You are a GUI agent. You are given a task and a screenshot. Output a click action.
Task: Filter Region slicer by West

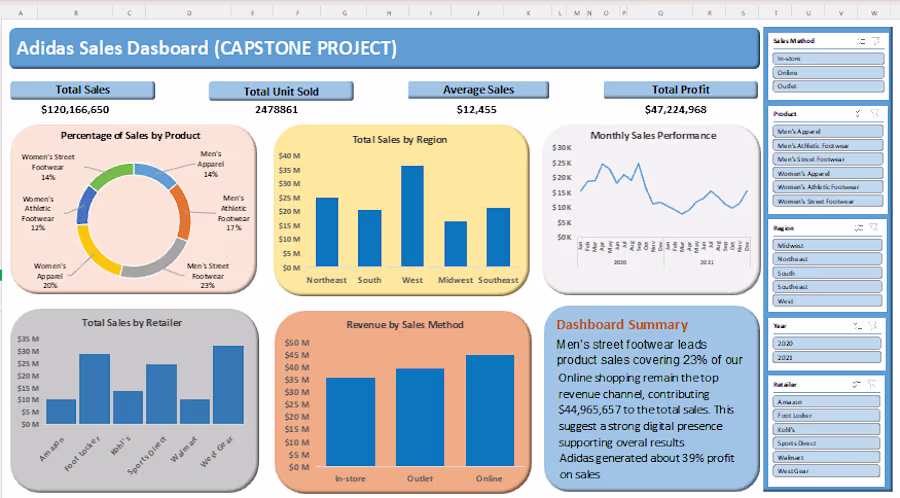tap(827, 301)
